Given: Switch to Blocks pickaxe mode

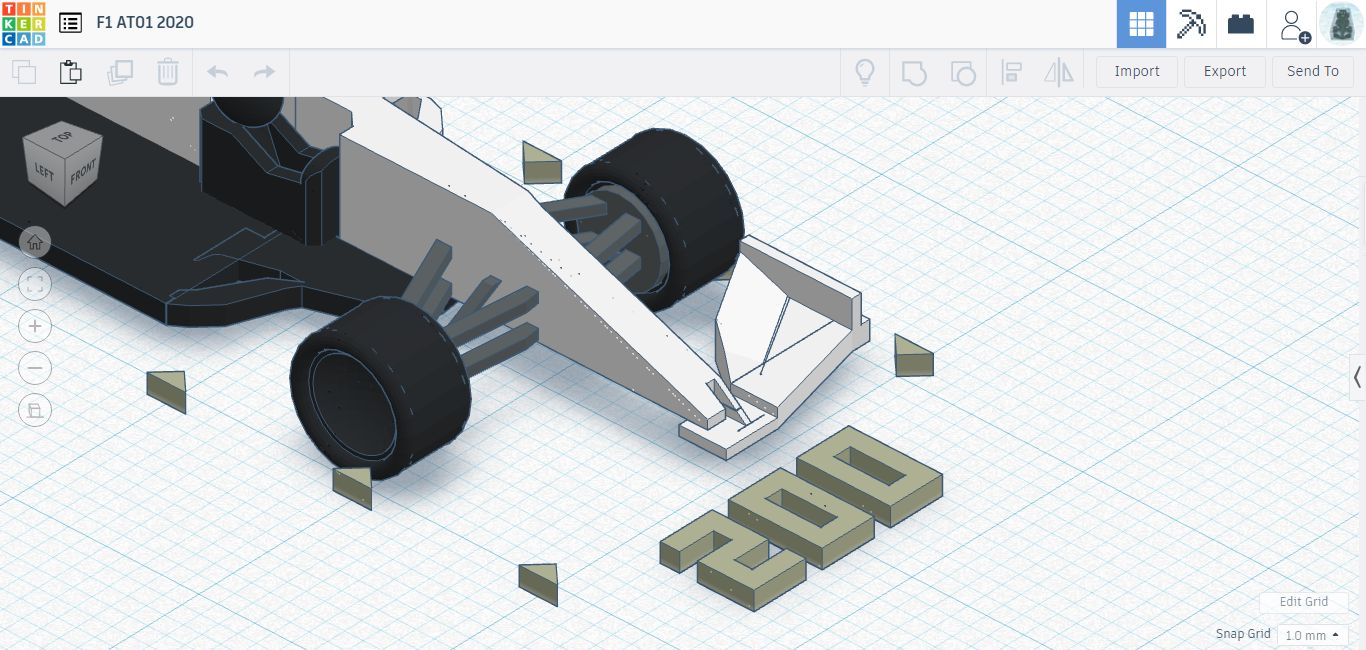Looking at the screenshot, I should click(1191, 24).
